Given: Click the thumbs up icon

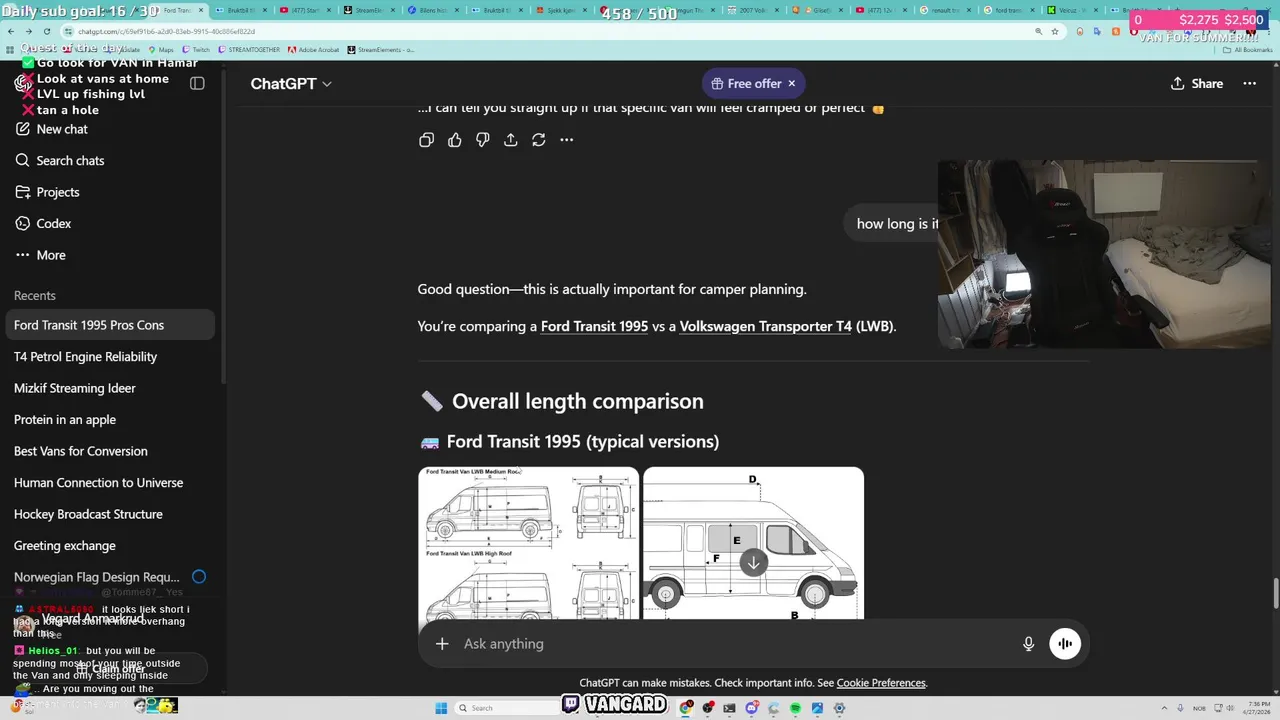Looking at the screenshot, I should point(455,140).
